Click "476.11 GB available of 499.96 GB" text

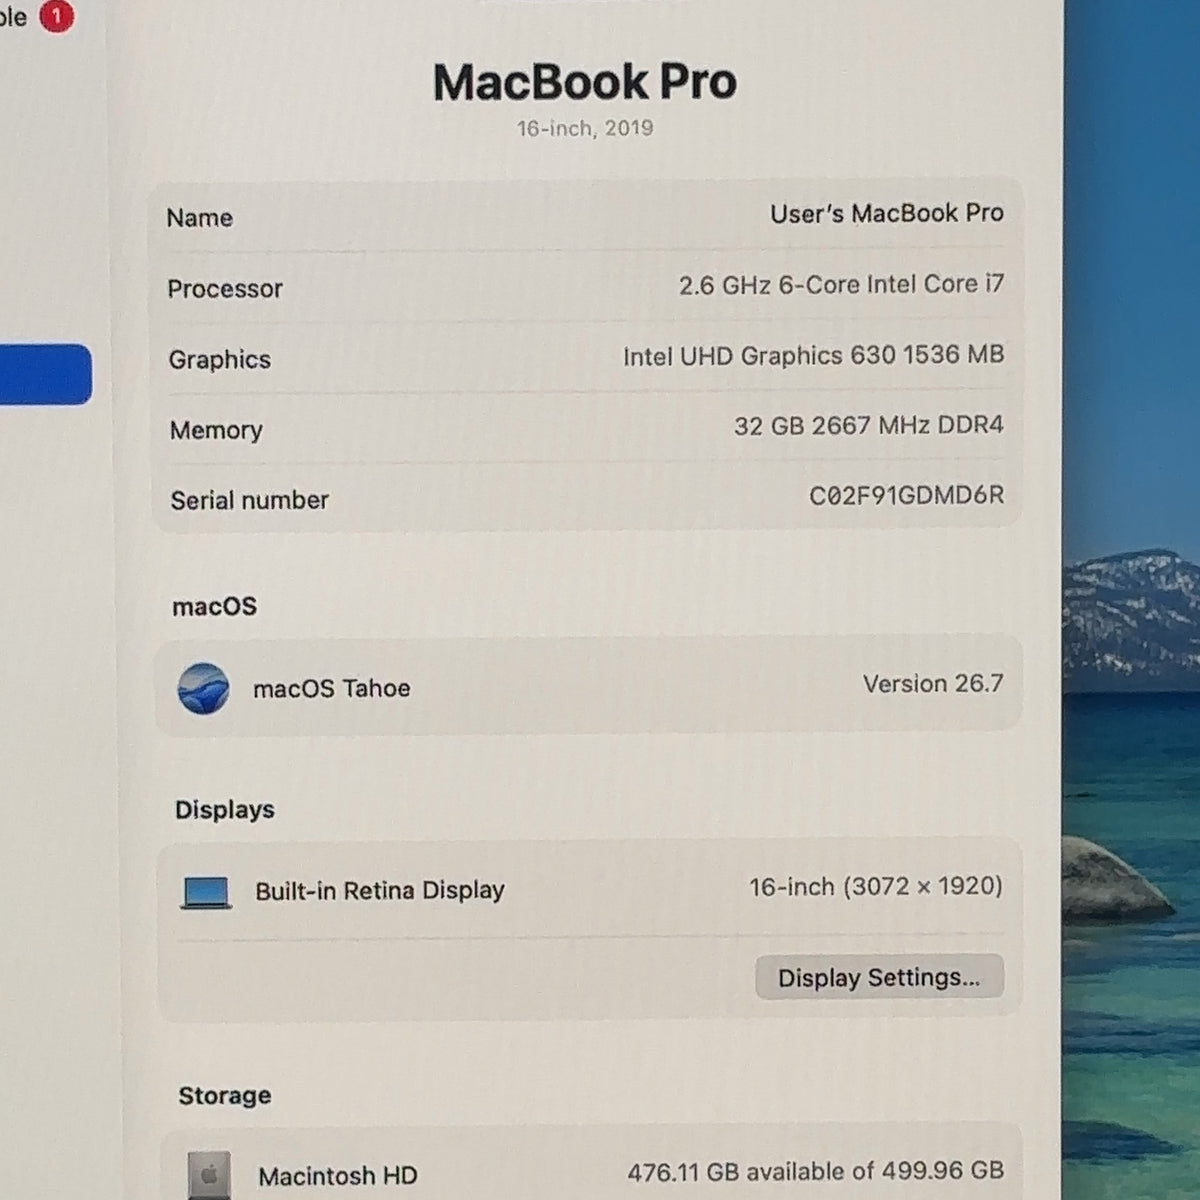coord(816,1171)
